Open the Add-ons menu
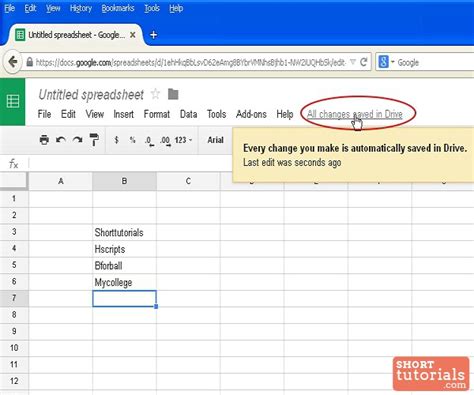Screen dimensions: 474x395 pyautogui.click(x=251, y=114)
